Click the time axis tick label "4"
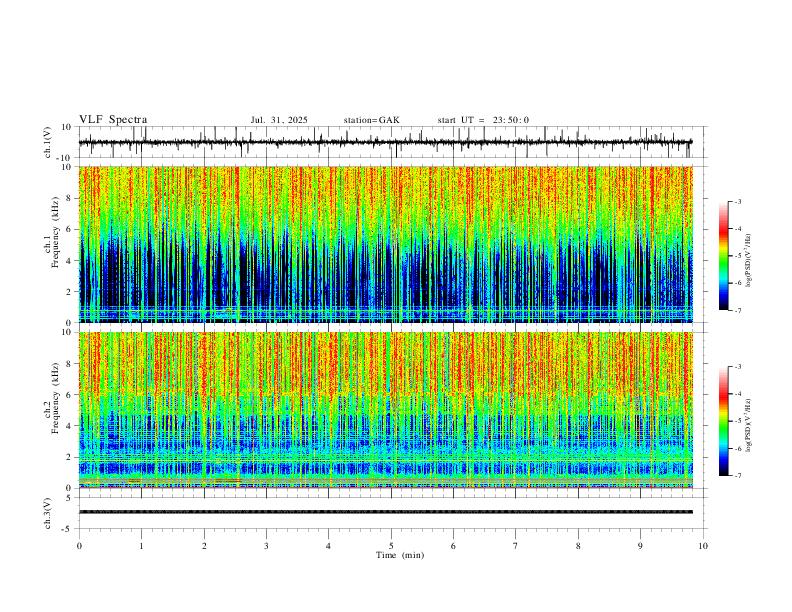This screenshot has height=612, width=792. tap(328, 546)
